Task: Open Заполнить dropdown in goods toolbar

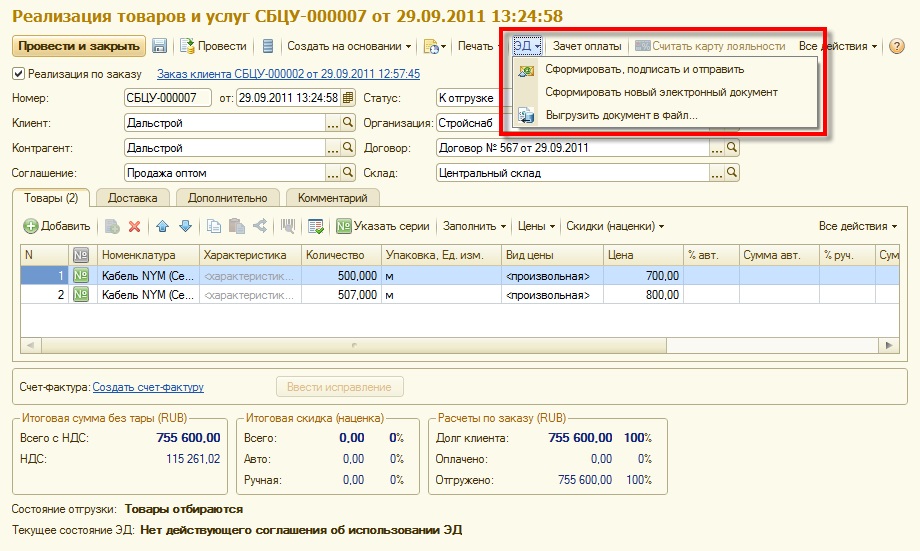Action: coord(474,227)
